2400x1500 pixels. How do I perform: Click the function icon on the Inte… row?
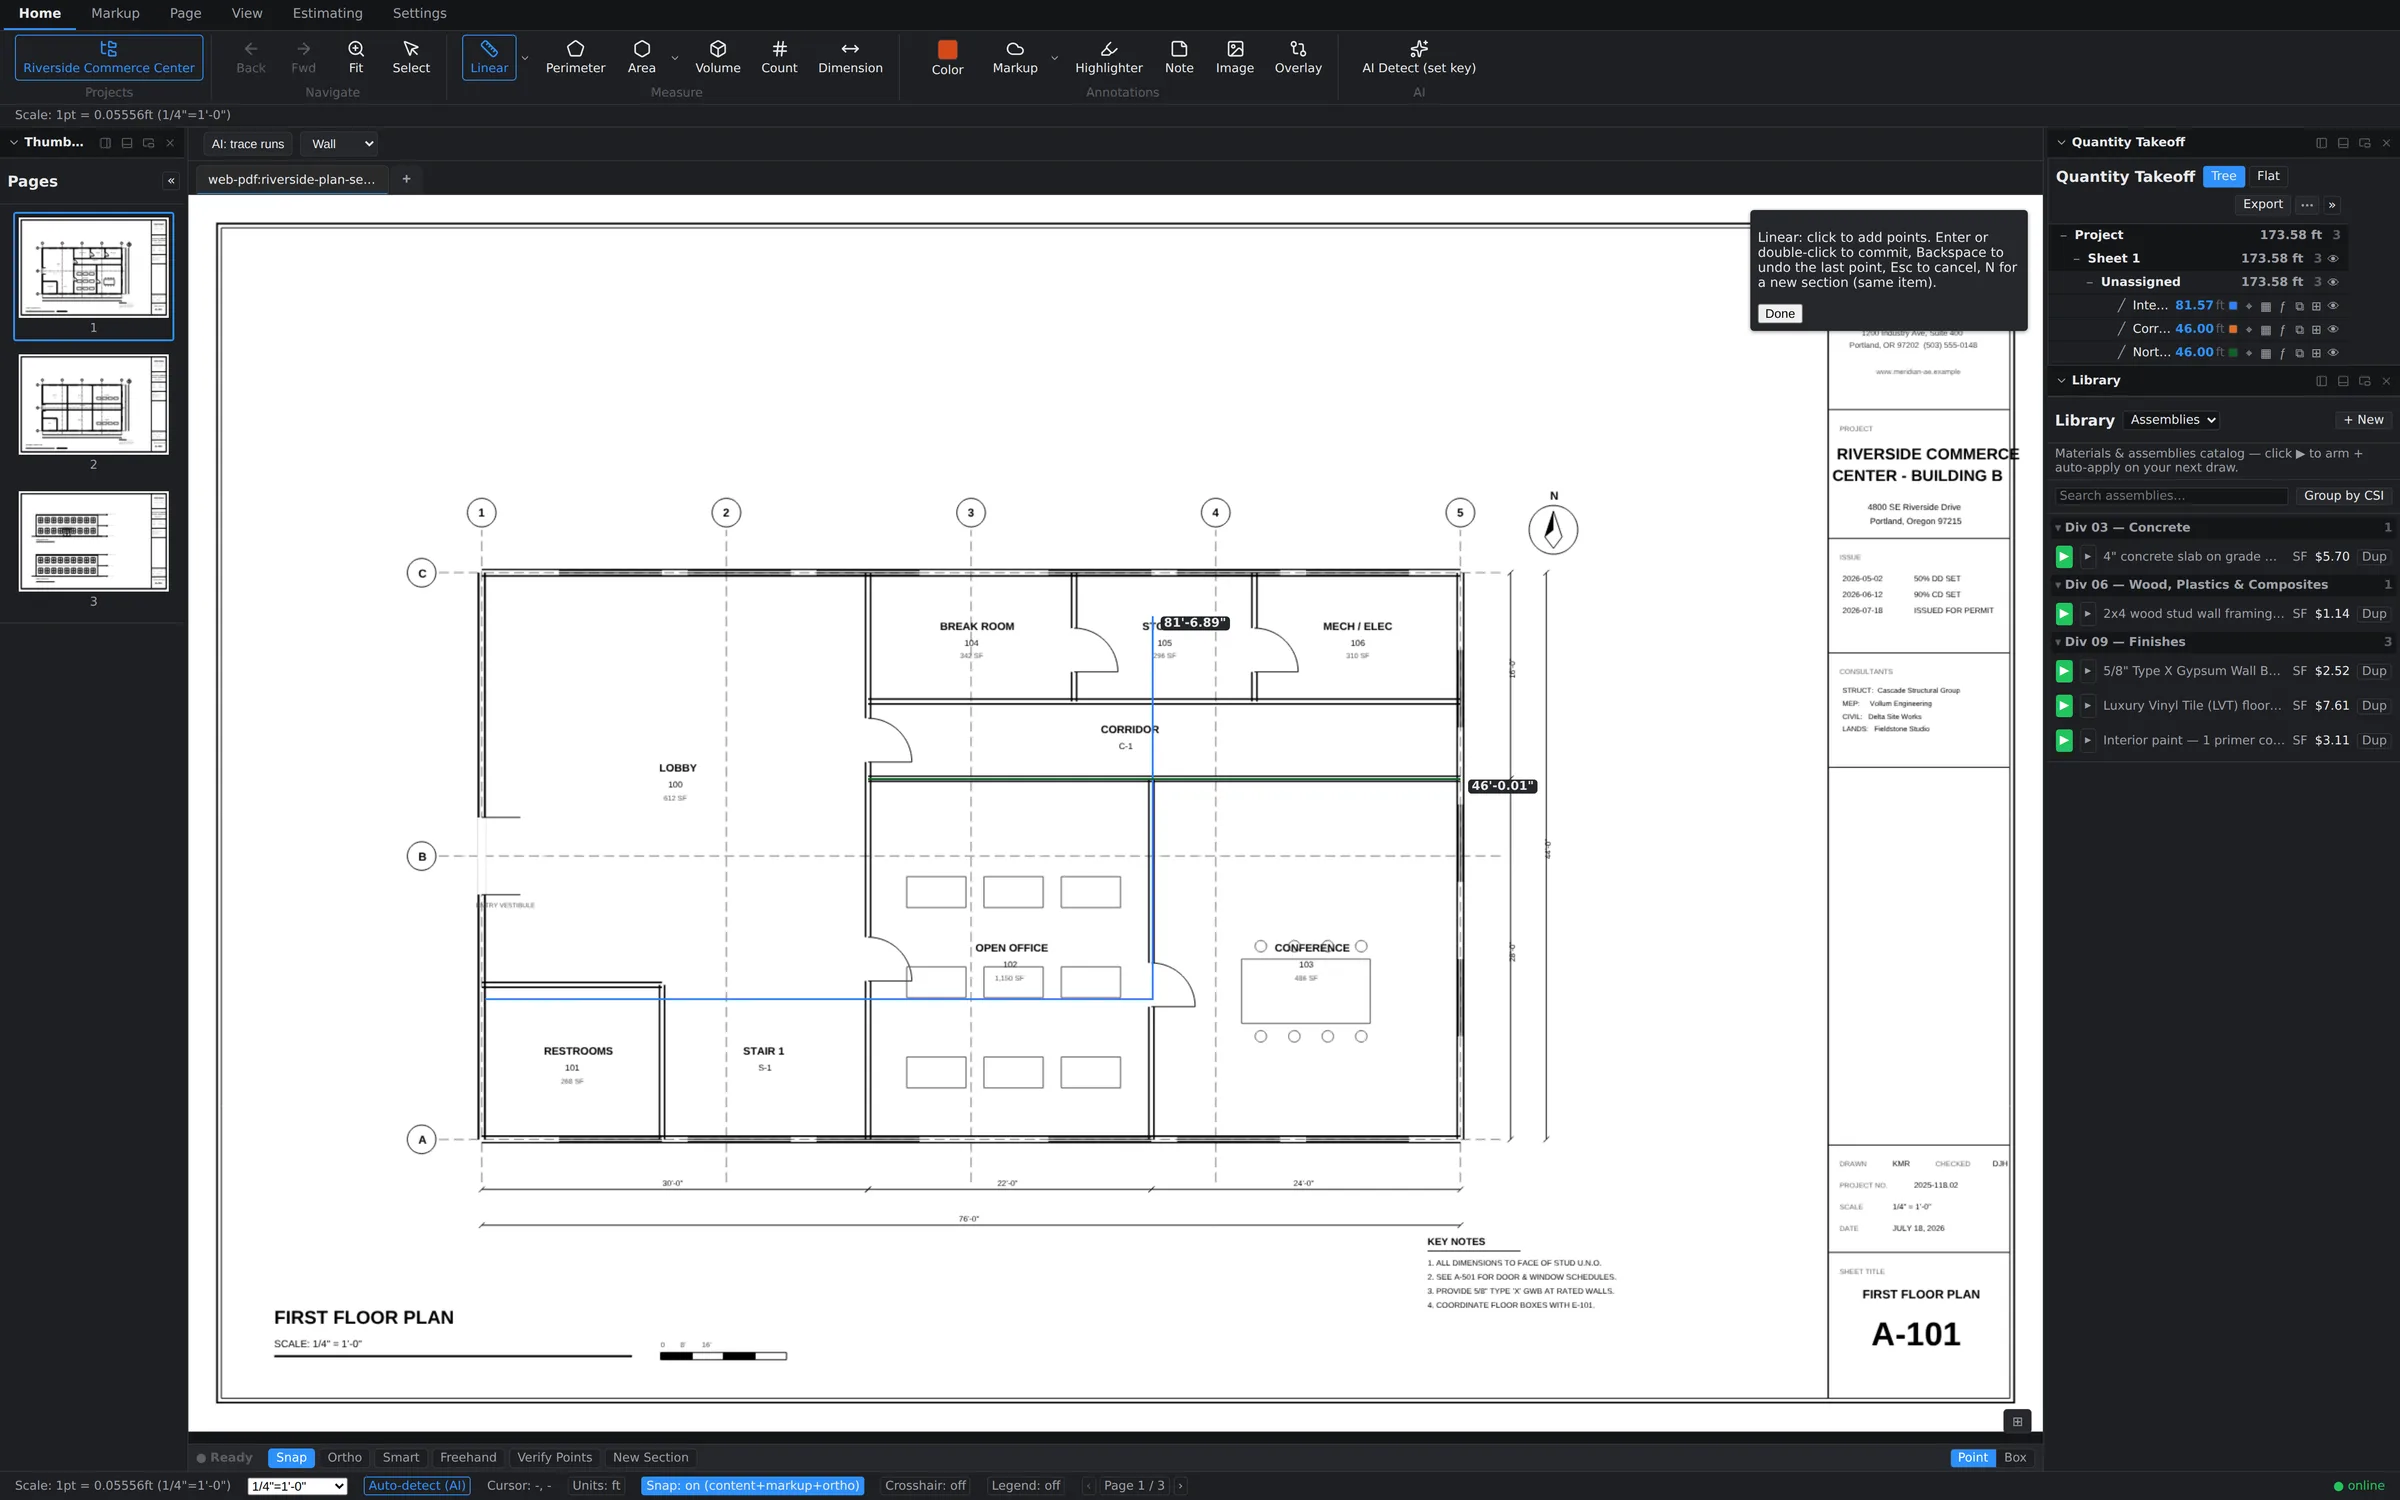point(2282,306)
